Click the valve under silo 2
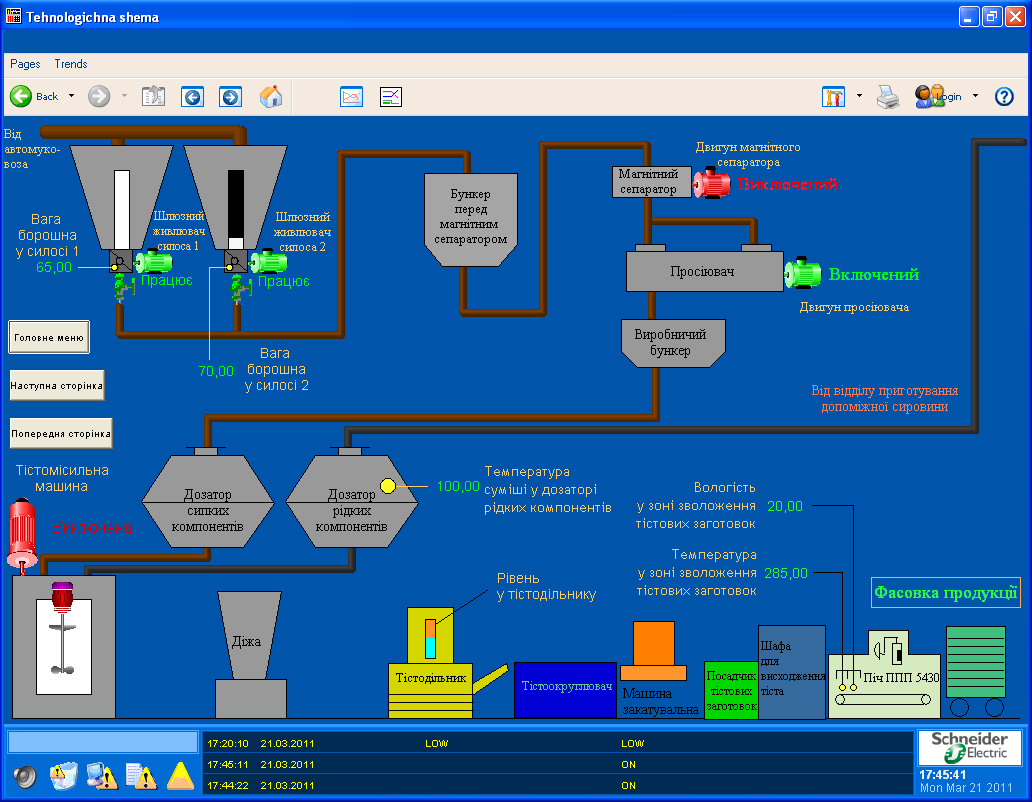The width and height of the screenshot is (1032, 802). coord(239,288)
